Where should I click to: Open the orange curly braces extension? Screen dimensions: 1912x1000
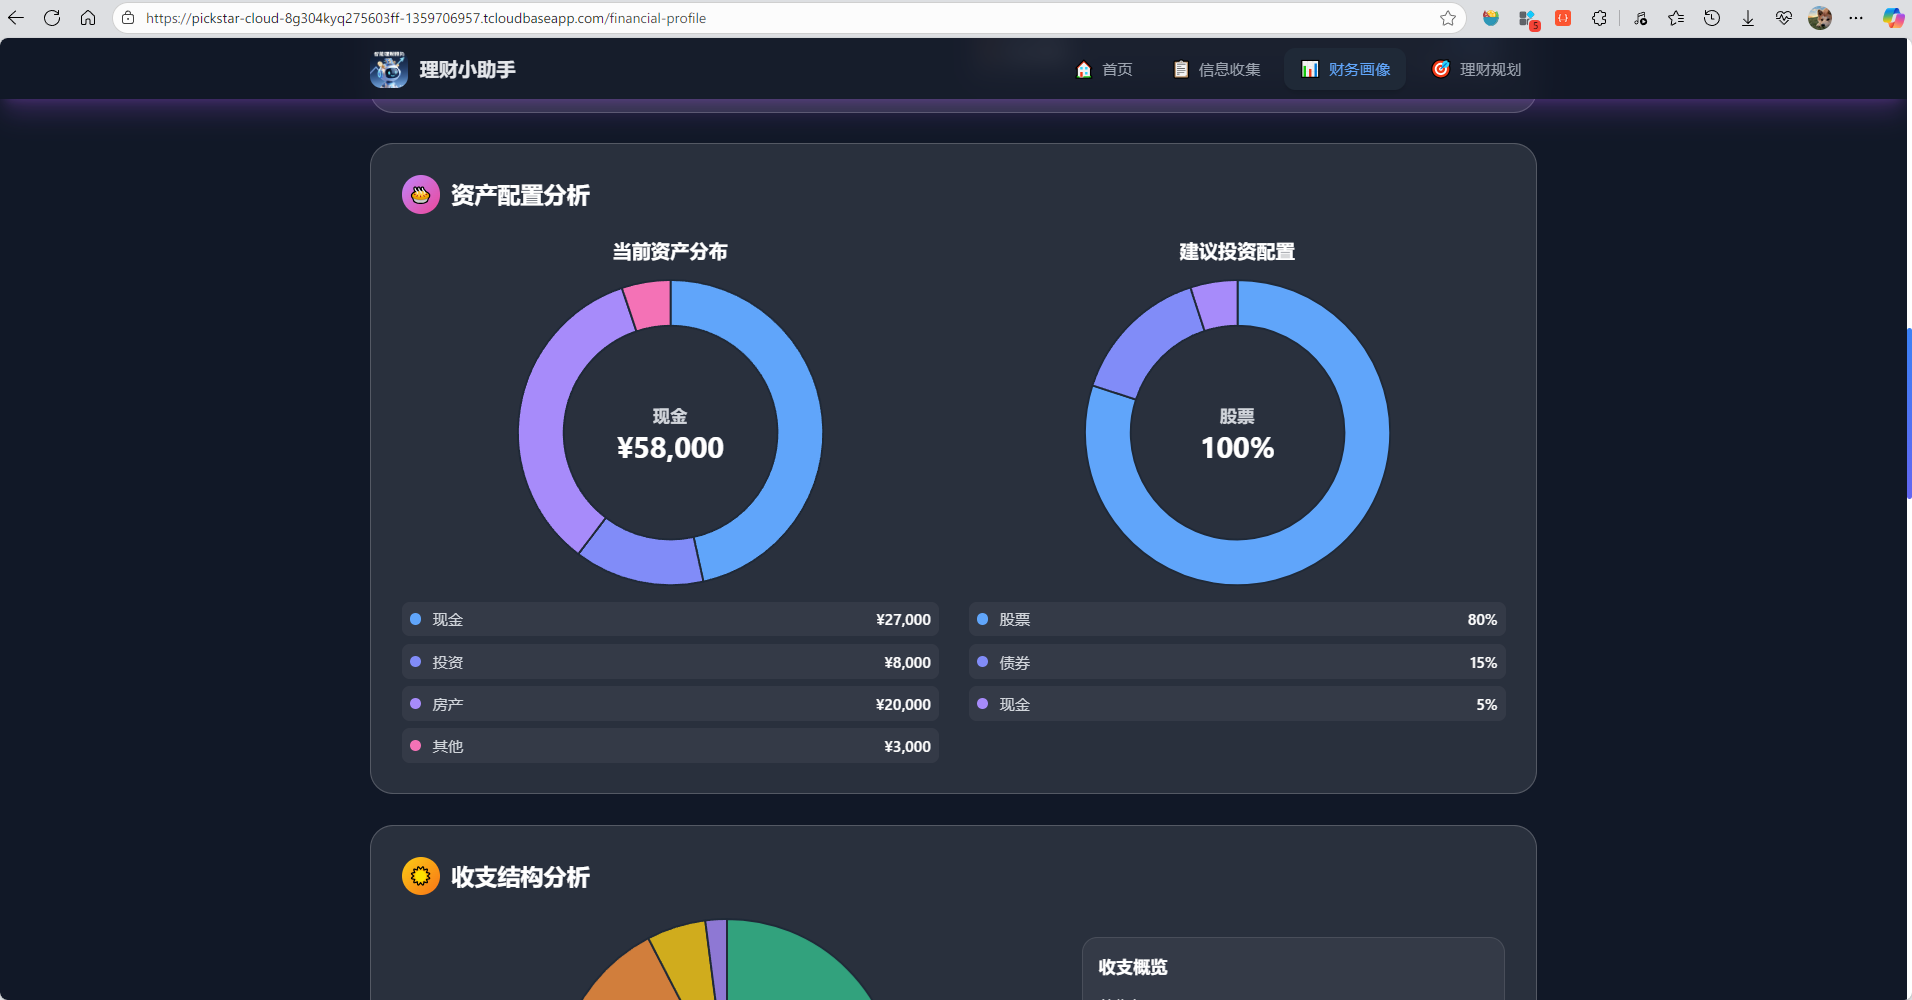click(1563, 18)
